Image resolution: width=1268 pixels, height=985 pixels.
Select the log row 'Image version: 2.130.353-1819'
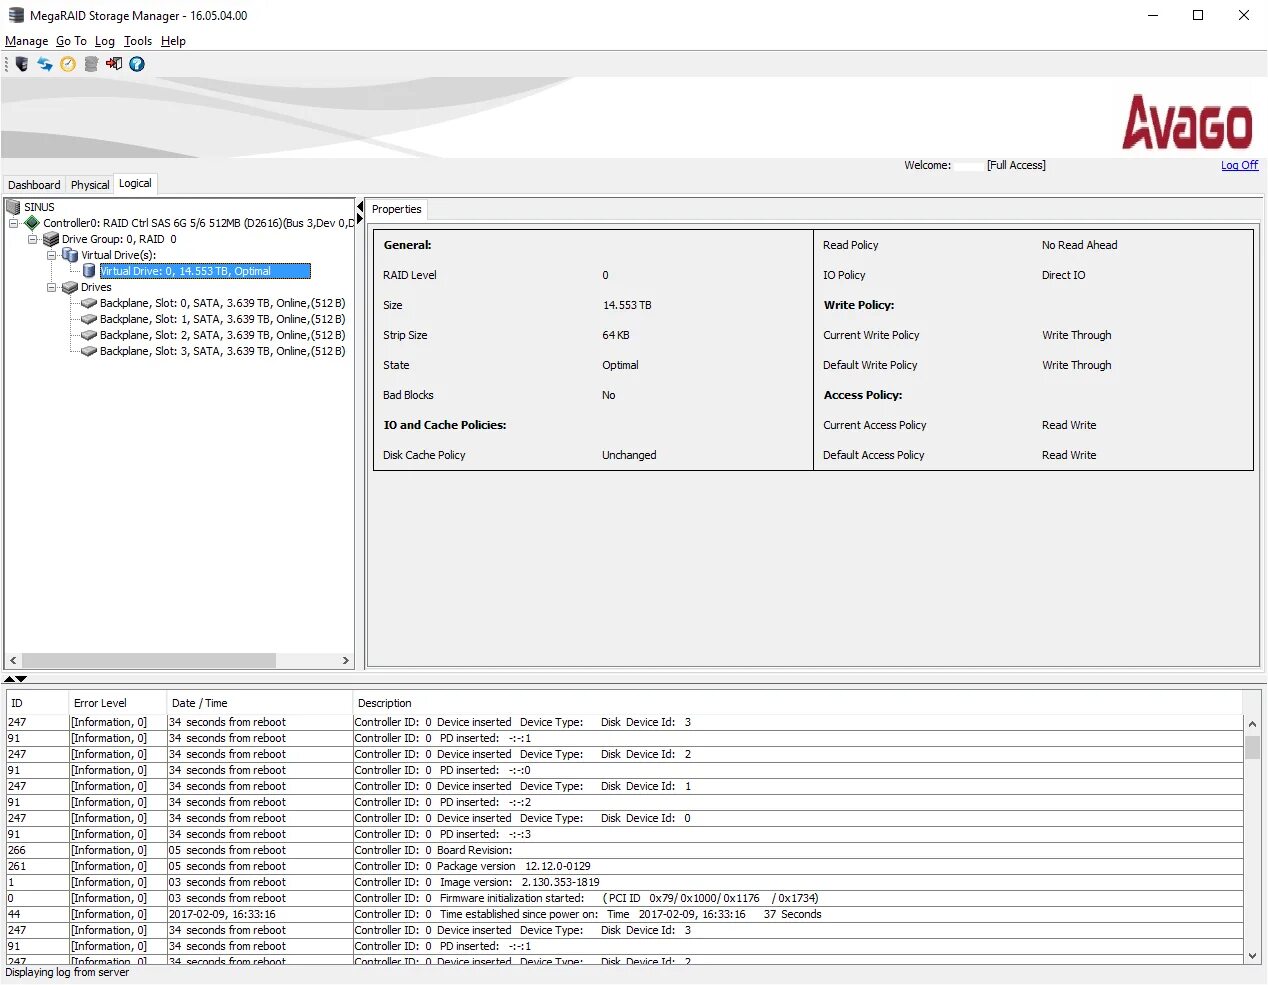(625, 882)
